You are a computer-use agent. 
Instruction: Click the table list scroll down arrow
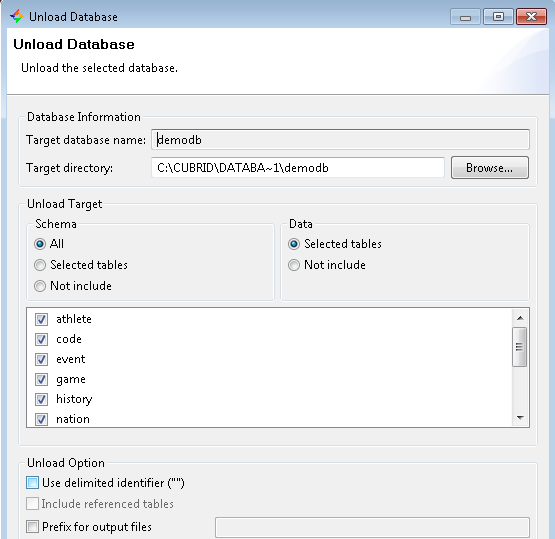click(520, 418)
